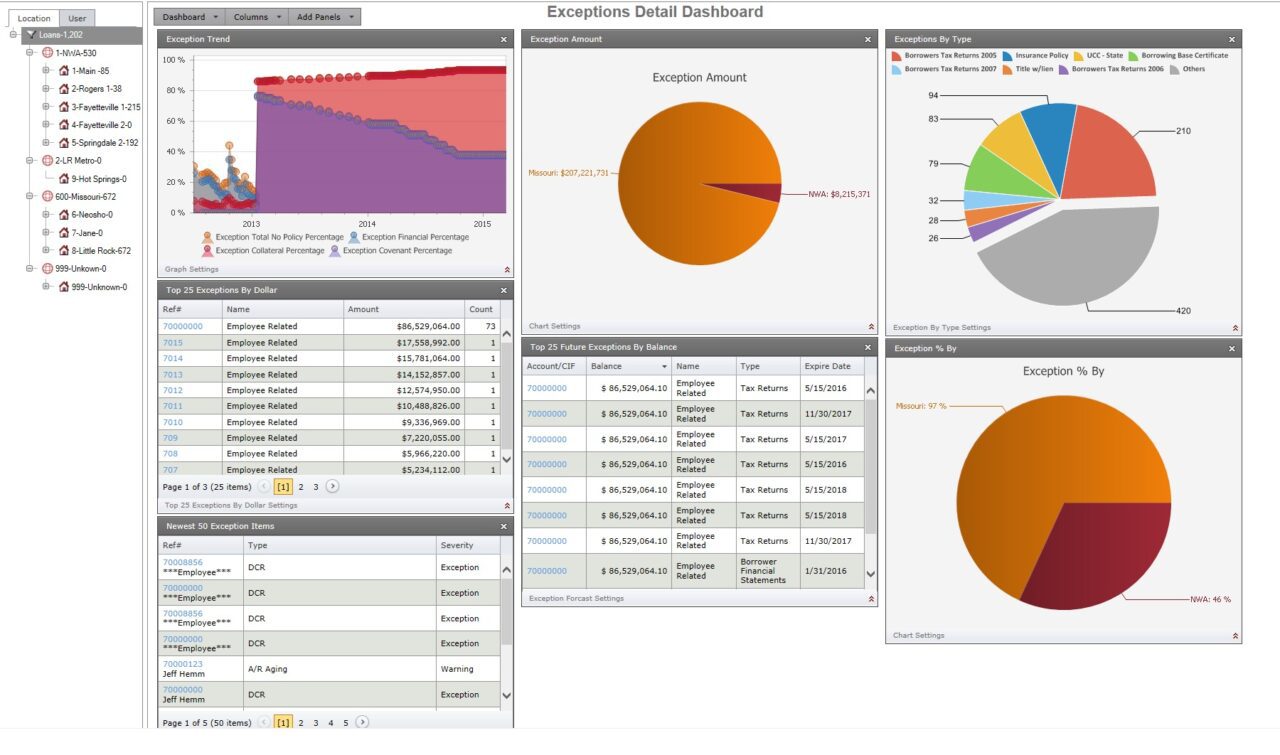Click the UCC - State legend swatch
The image size is (1280, 755).
(1078, 56)
